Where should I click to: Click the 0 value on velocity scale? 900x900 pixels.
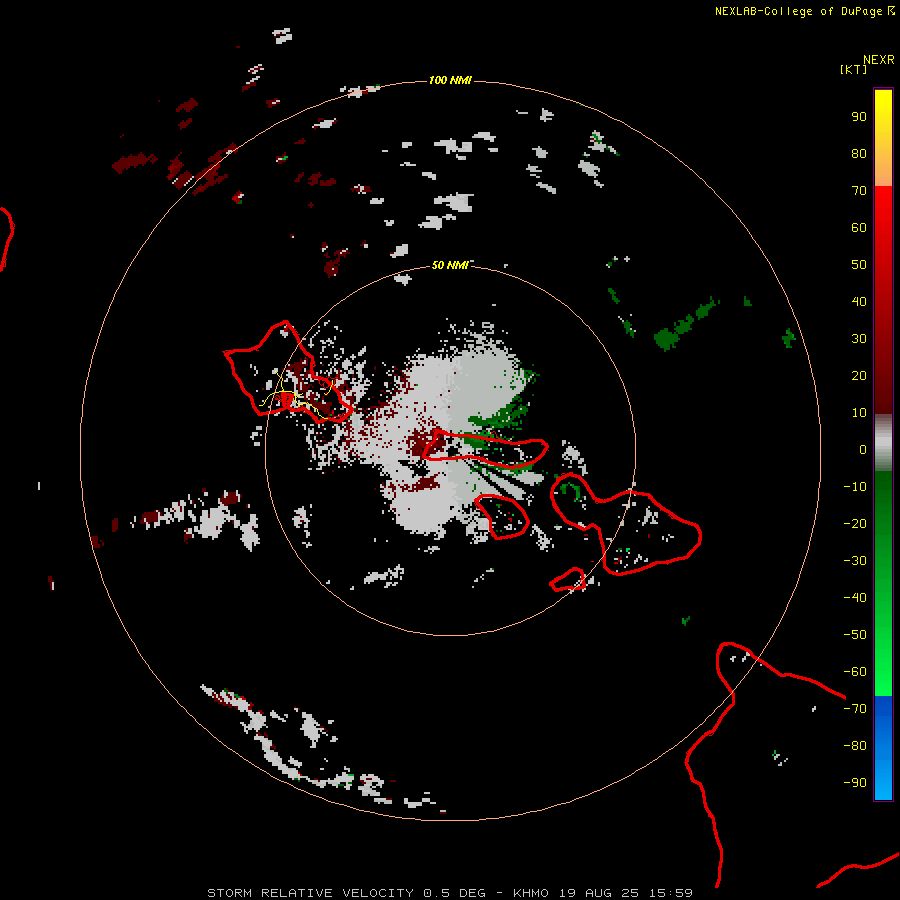pyautogui.click(x=863, y=450)
